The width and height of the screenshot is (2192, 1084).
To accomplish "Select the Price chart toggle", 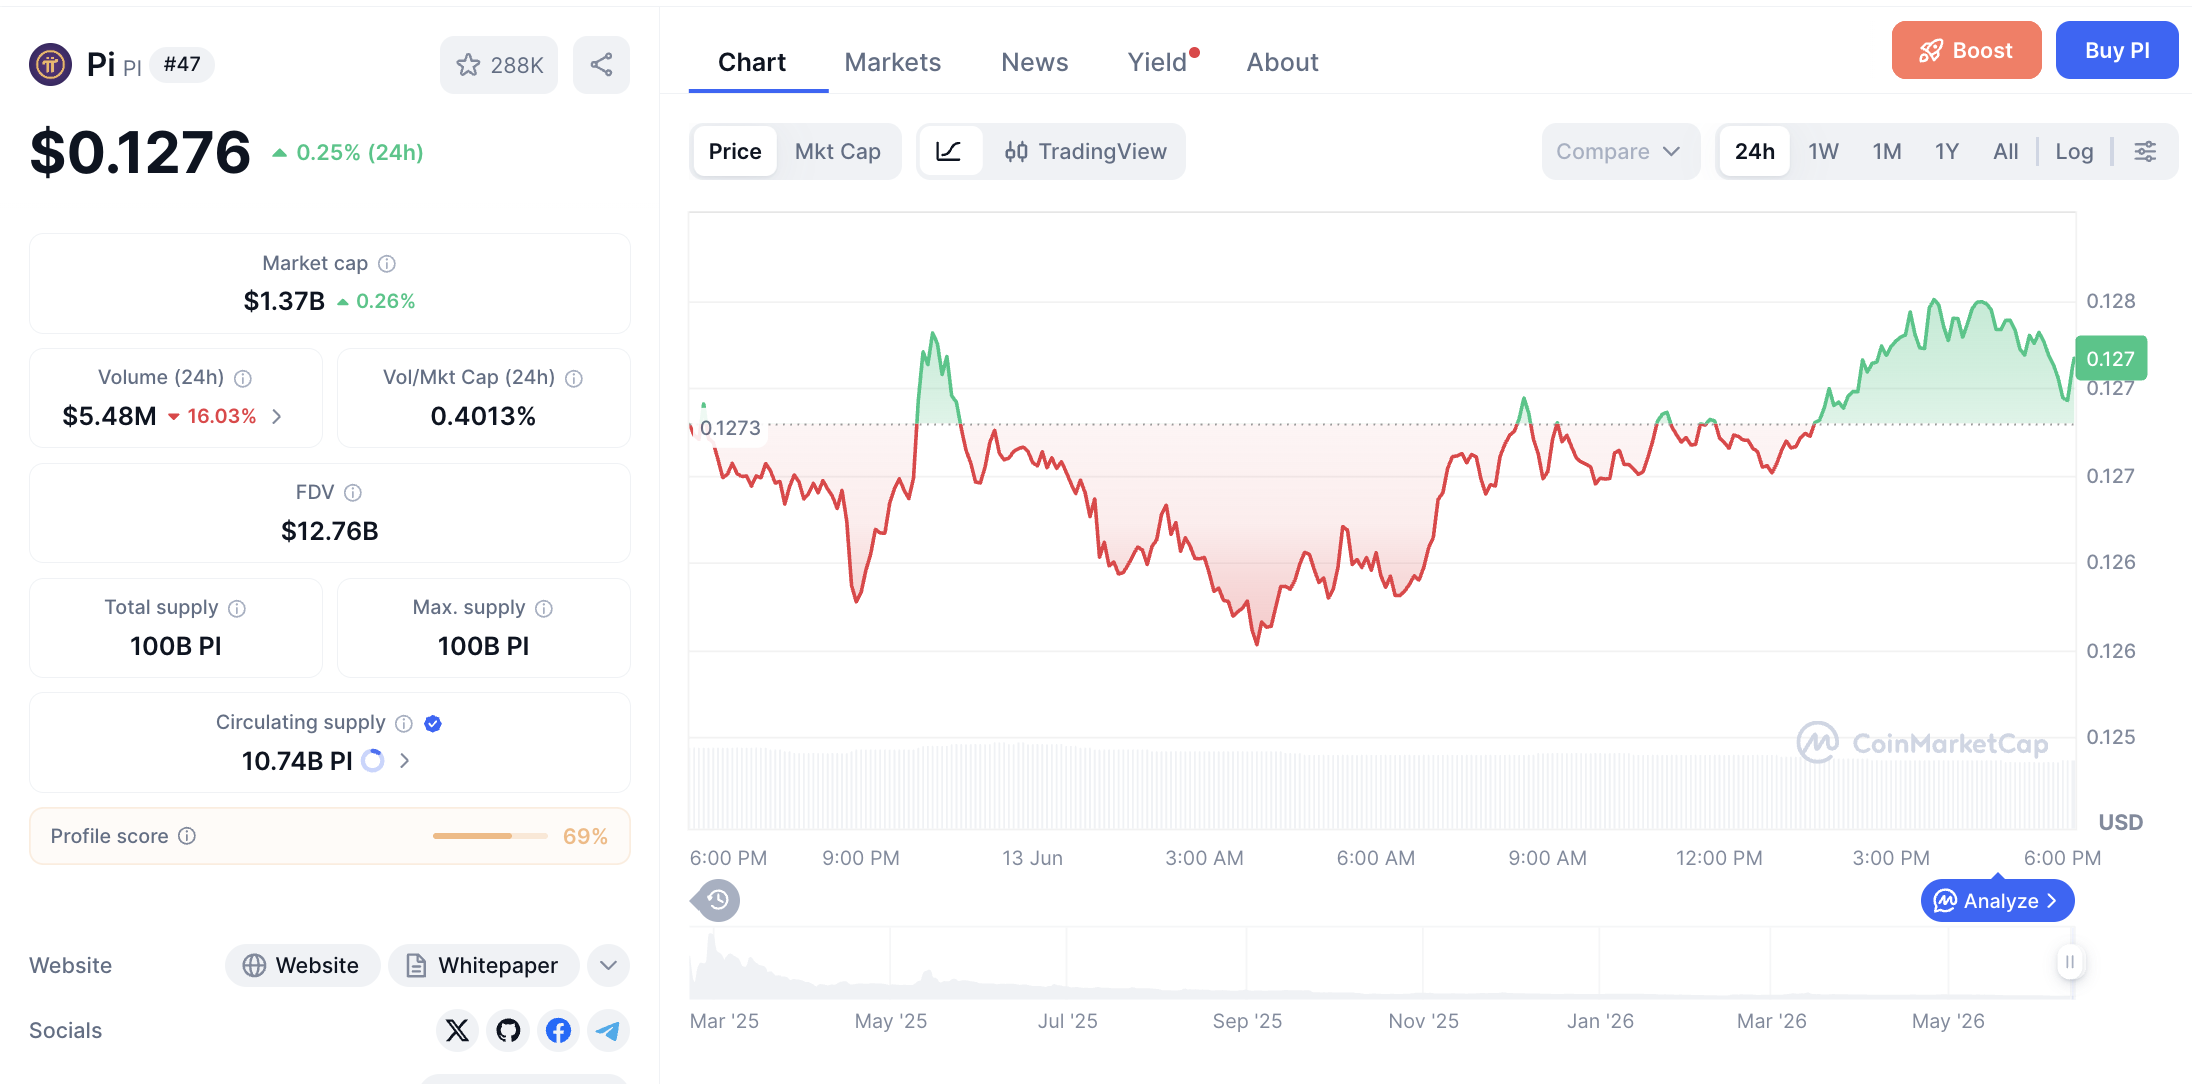I will pyautogui.click(x=735, y=152).
